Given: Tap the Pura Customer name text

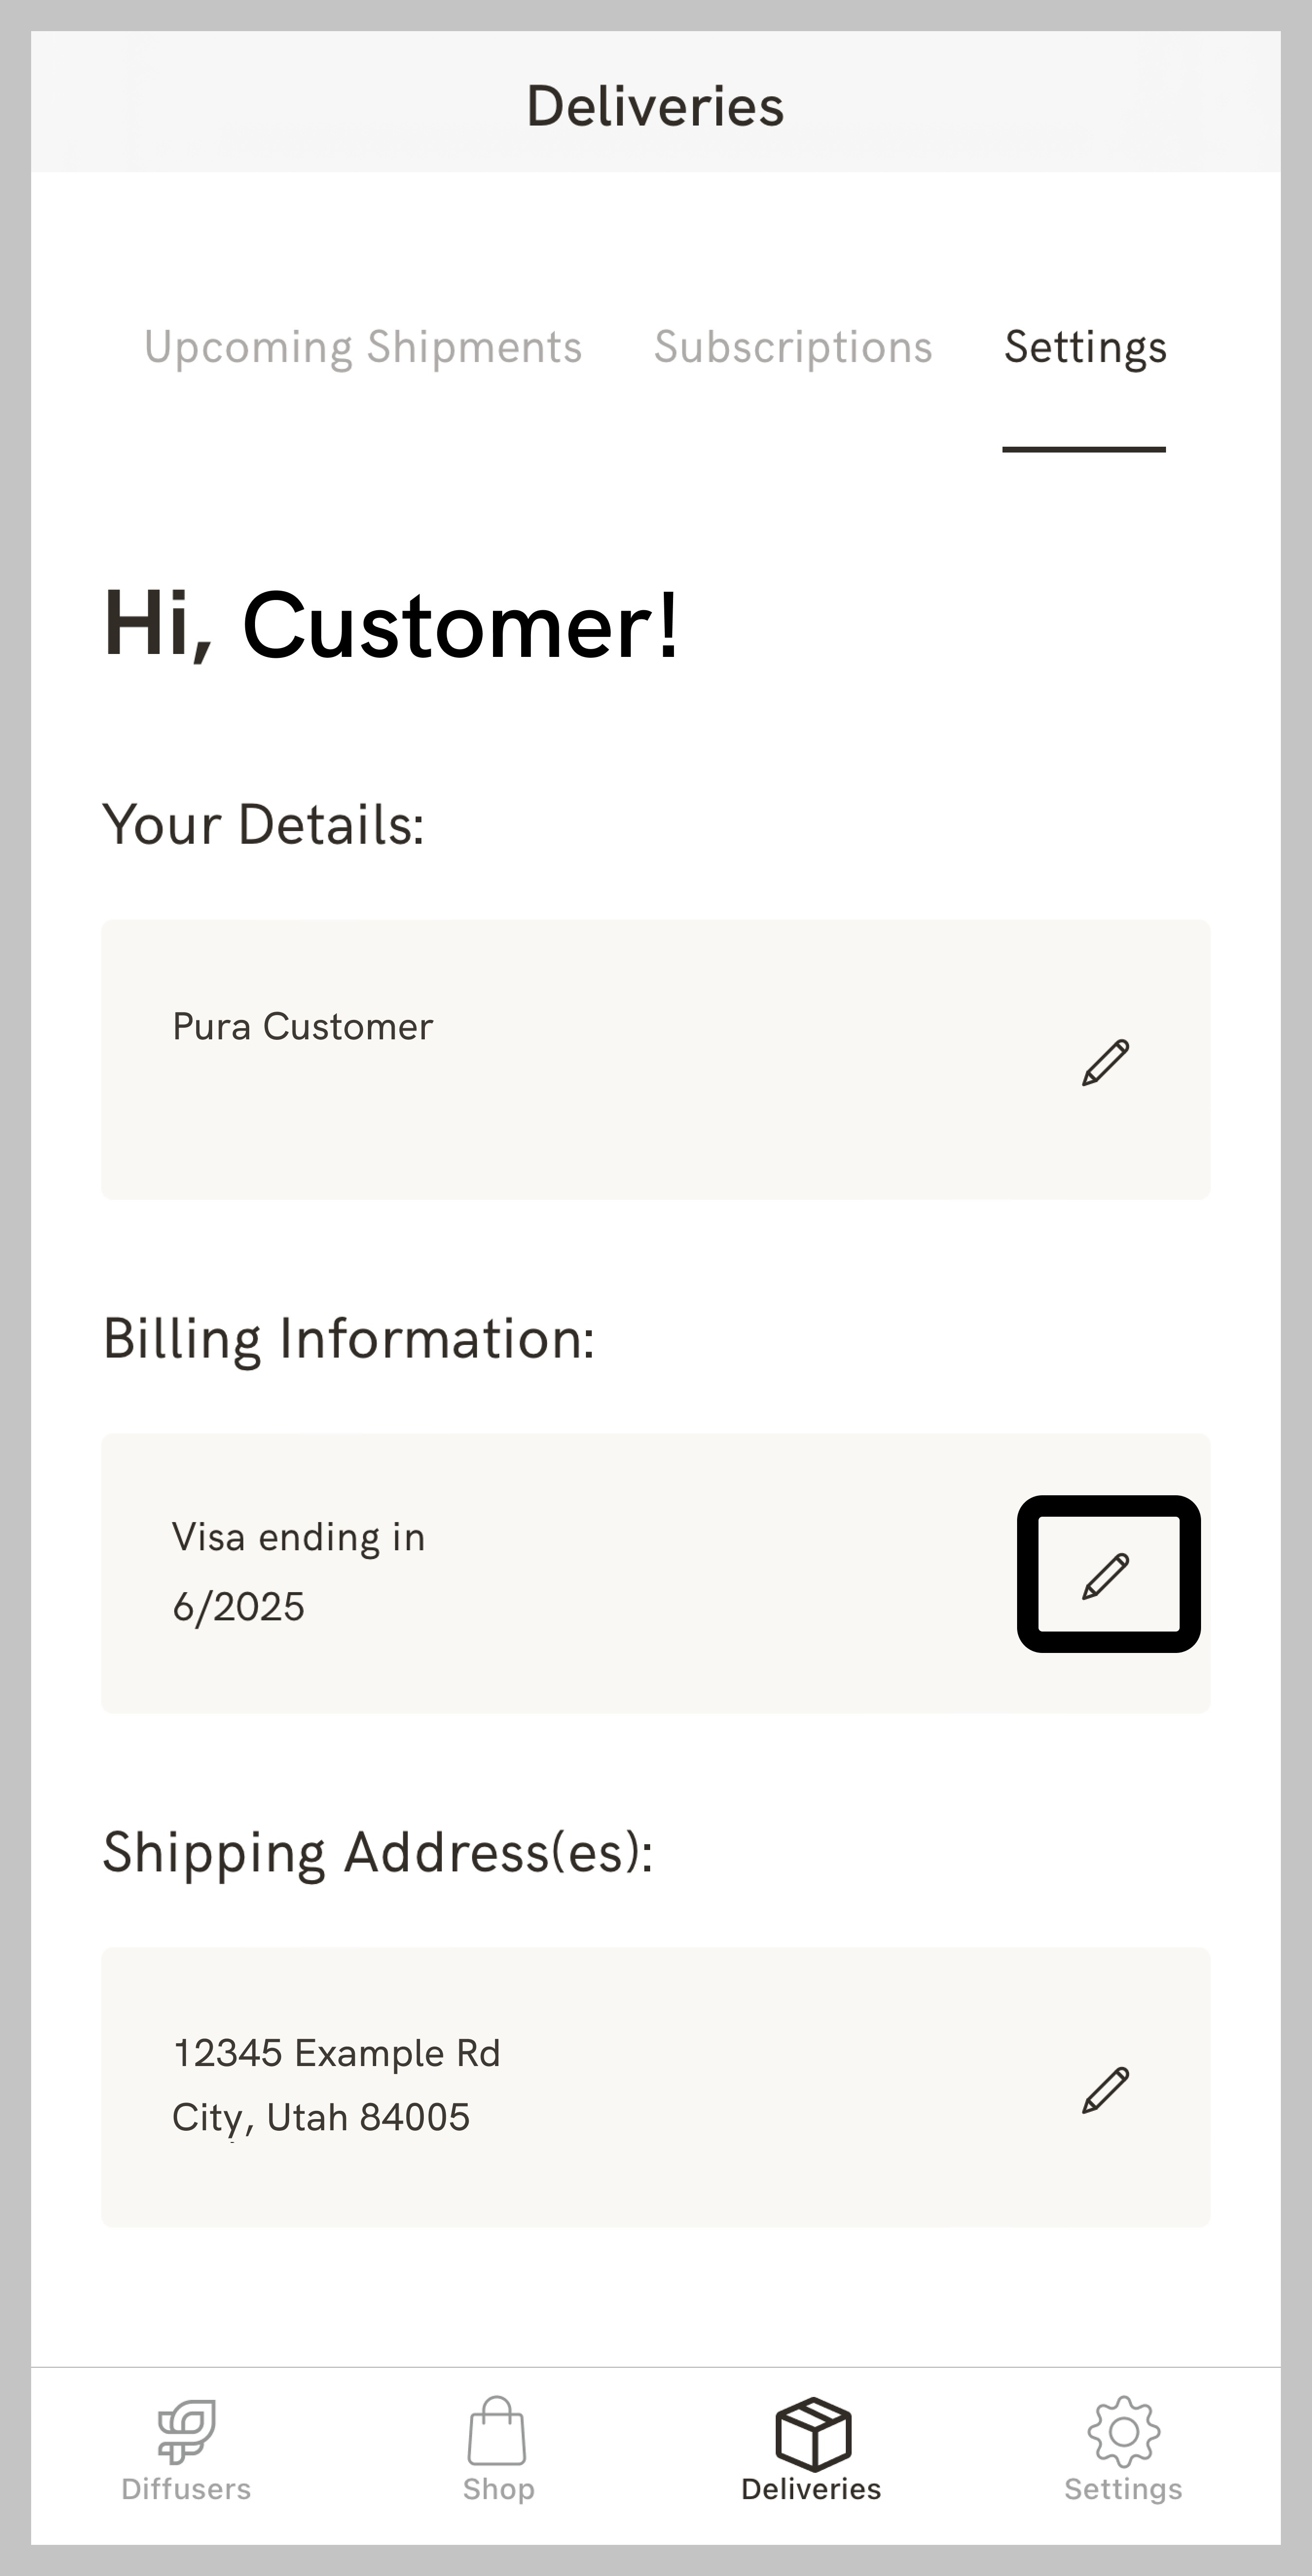Looking at the screenshot, I should point(302,1027).
